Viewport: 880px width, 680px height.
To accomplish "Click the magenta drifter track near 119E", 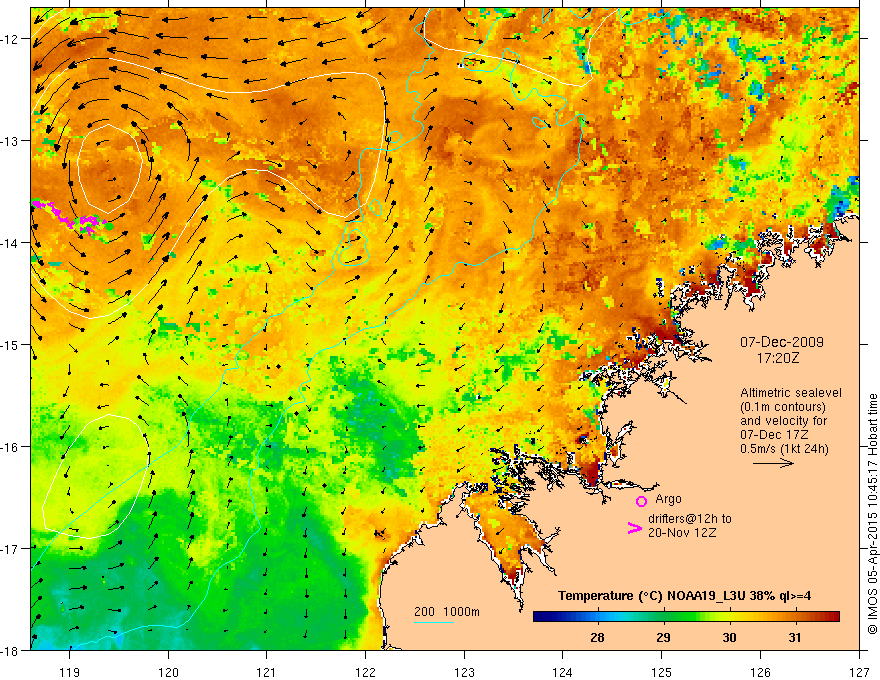I will tap(70, 216).
